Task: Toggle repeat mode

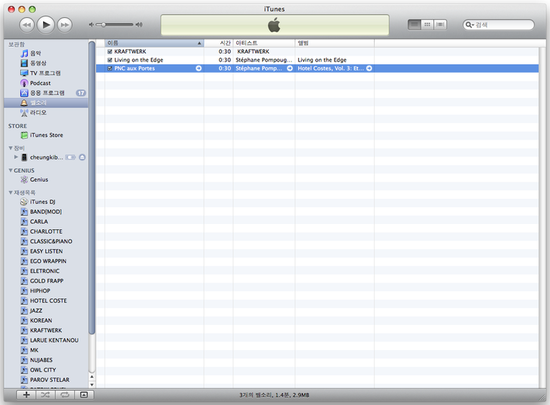Action: pyautogui.click(x=65, y=395)
